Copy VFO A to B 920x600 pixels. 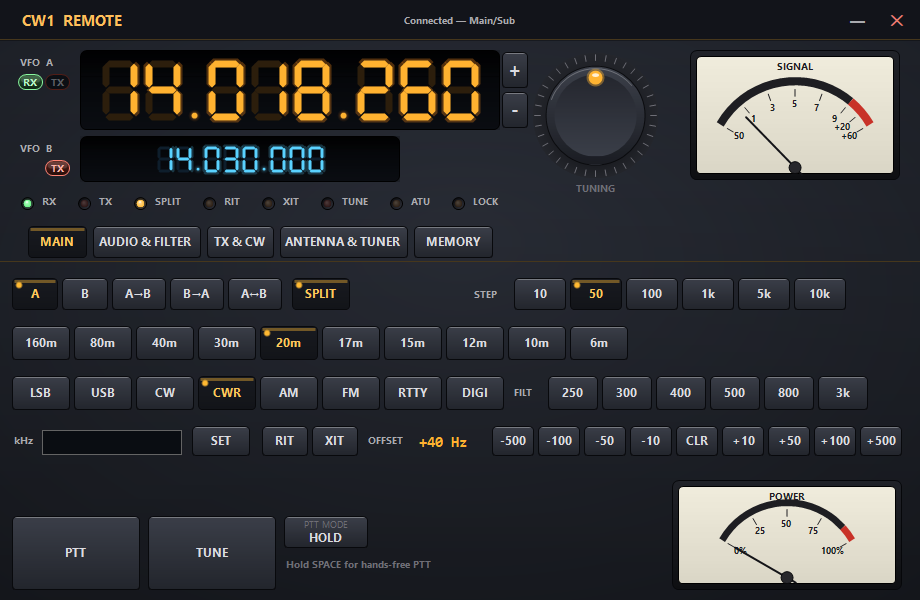click(x=138, y=294)
